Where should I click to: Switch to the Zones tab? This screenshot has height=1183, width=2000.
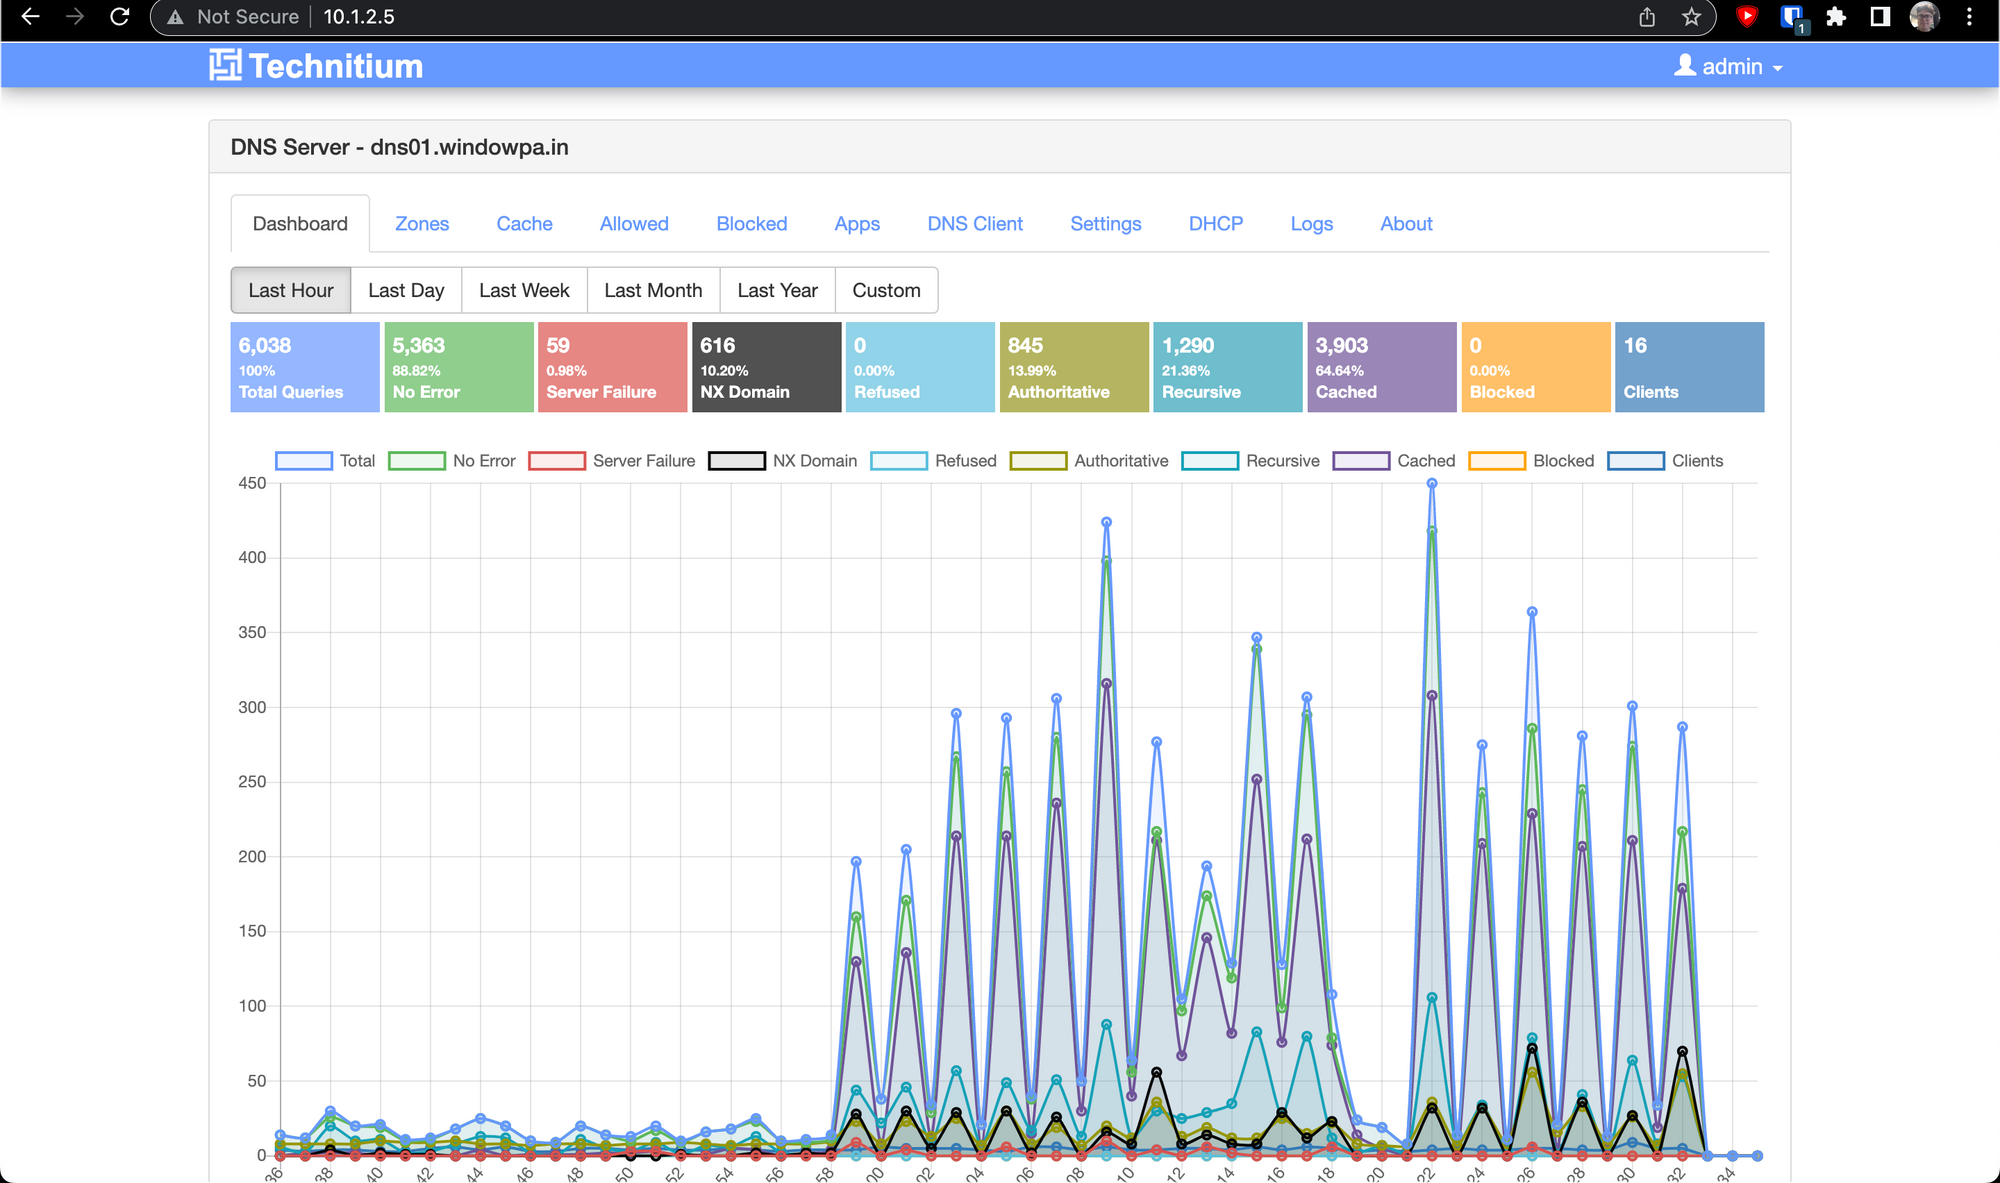421,224
